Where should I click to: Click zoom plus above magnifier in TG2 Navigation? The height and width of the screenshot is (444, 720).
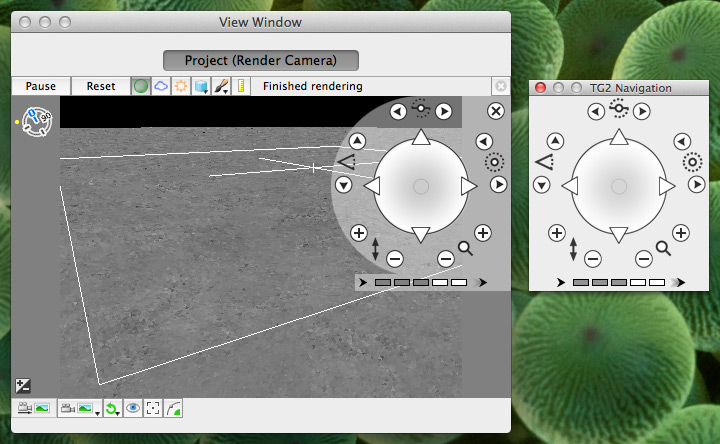coord(681,233)
